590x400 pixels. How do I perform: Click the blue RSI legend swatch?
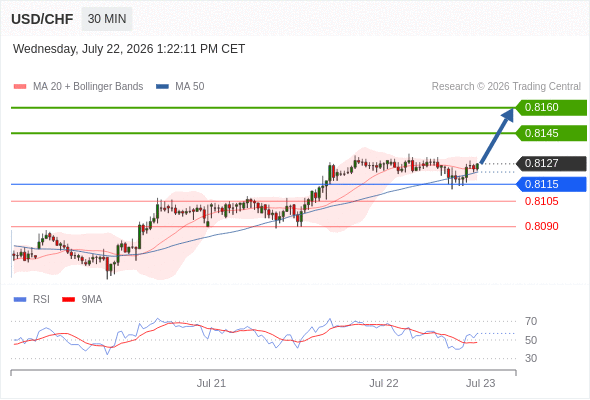(20, 300)
